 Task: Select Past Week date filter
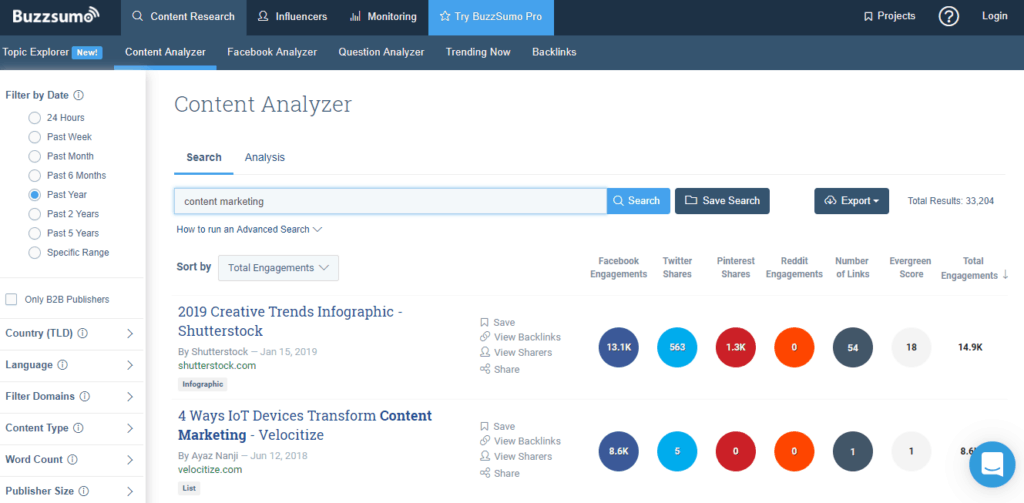pyautogui.click(x=35, y=137)
